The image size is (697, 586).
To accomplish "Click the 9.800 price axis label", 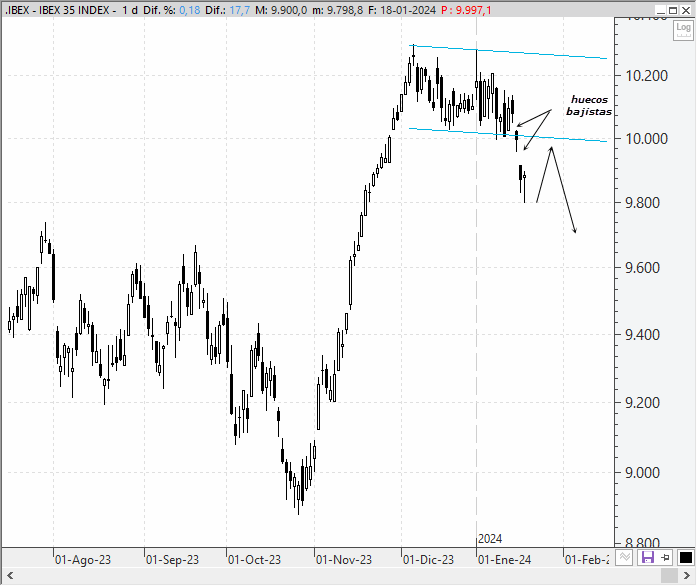I will (x=642, y=203).
